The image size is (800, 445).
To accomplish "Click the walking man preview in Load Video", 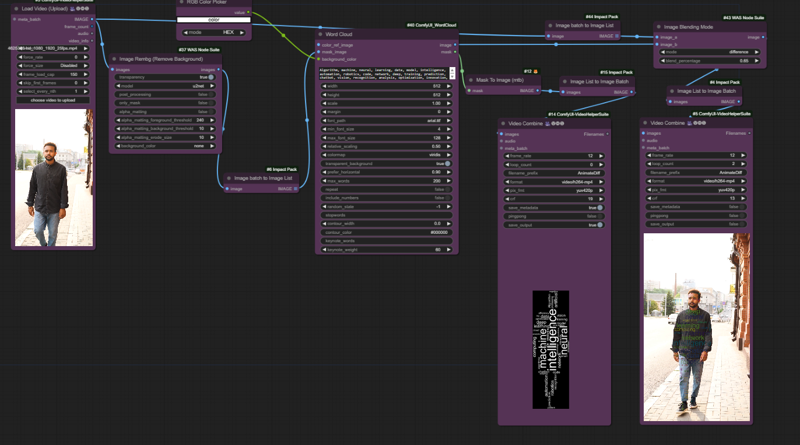I will (x=54, y=178).
